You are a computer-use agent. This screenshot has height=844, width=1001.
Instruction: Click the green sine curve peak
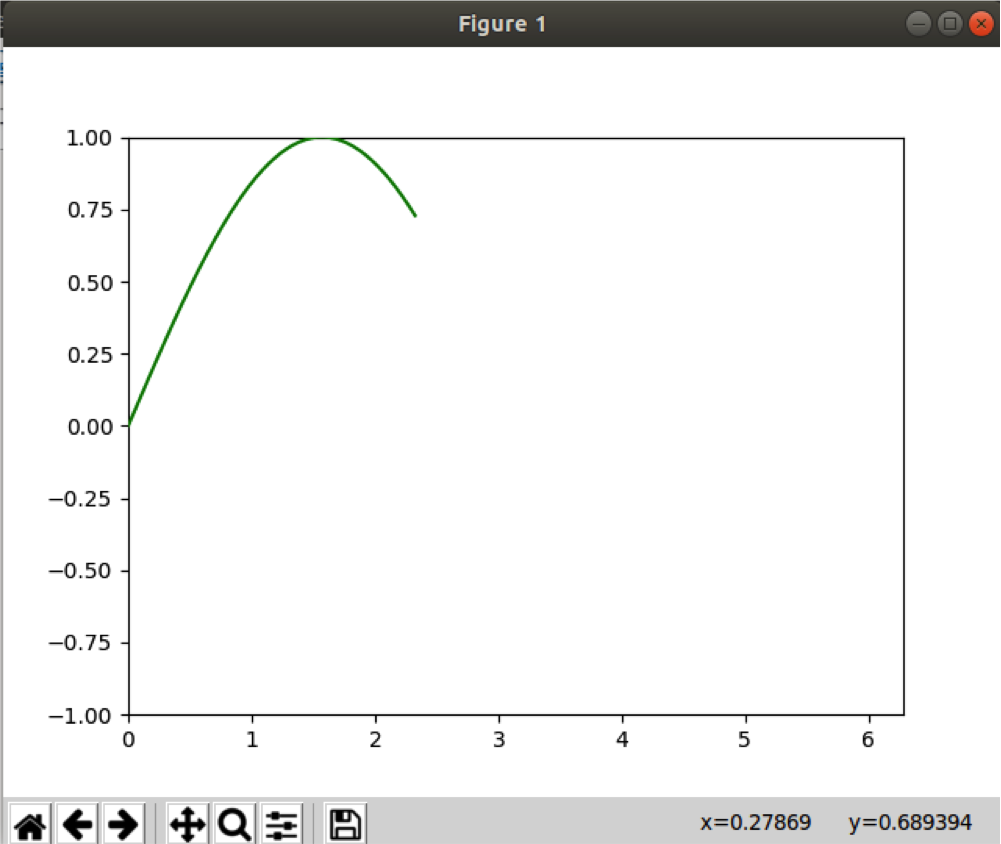point(323,139)
